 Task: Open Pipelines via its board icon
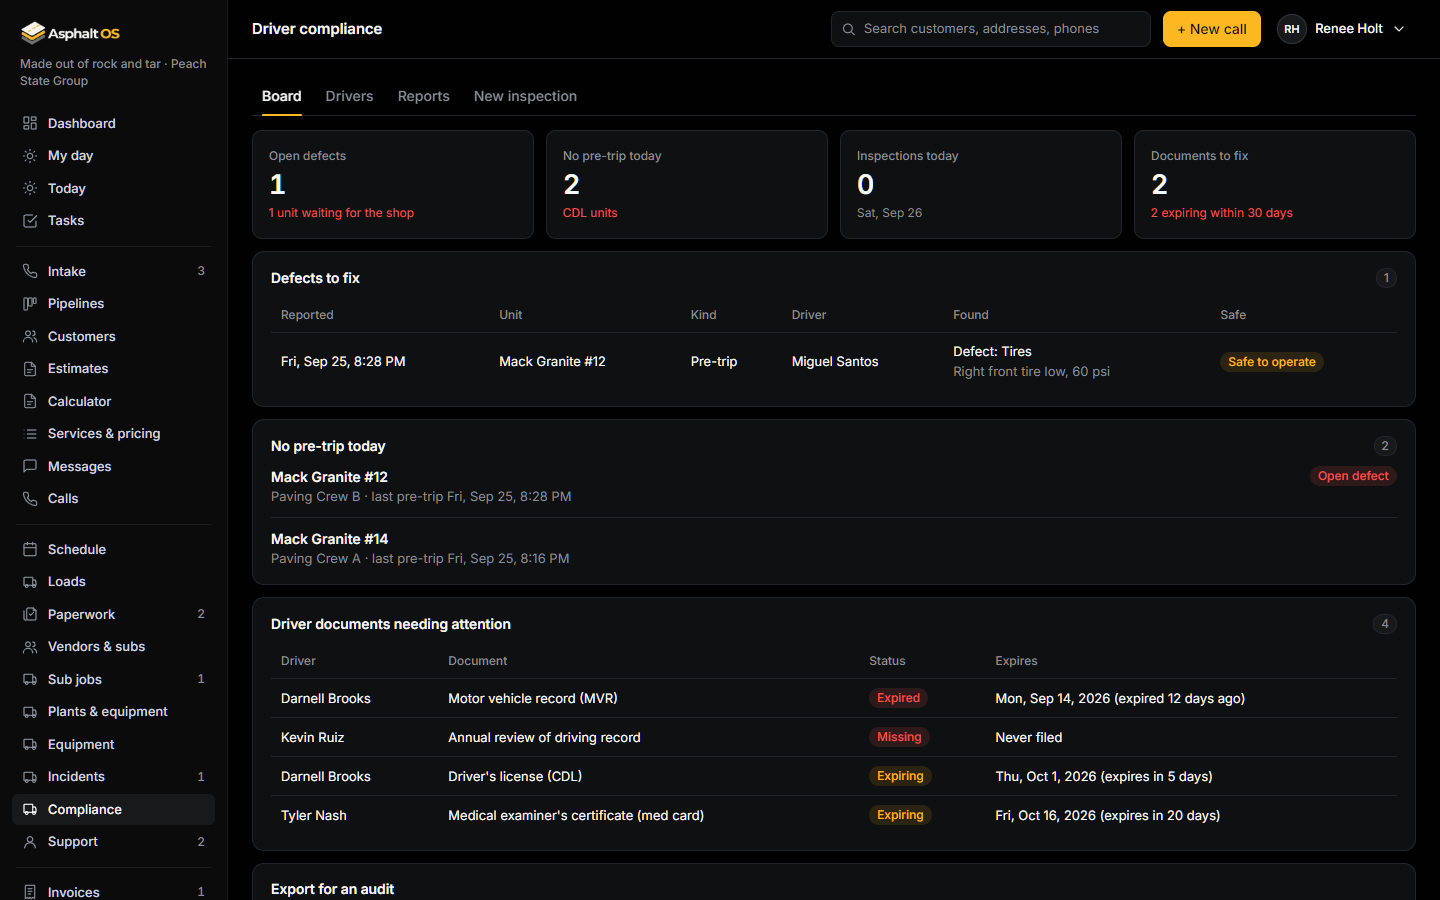point(30,303)
